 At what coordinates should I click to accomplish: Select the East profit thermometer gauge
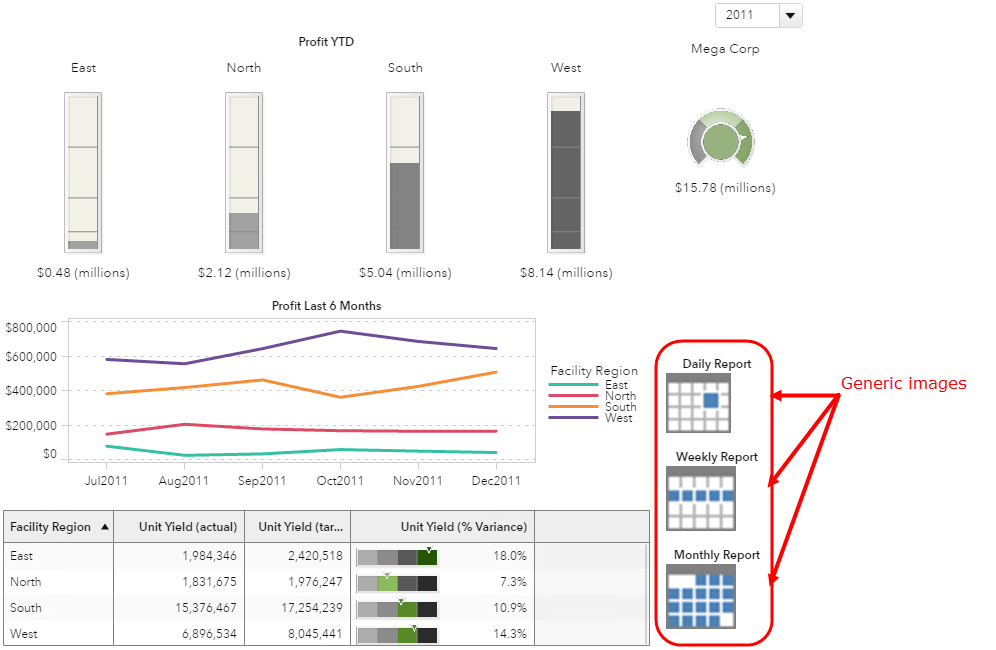tap(83, 172)
